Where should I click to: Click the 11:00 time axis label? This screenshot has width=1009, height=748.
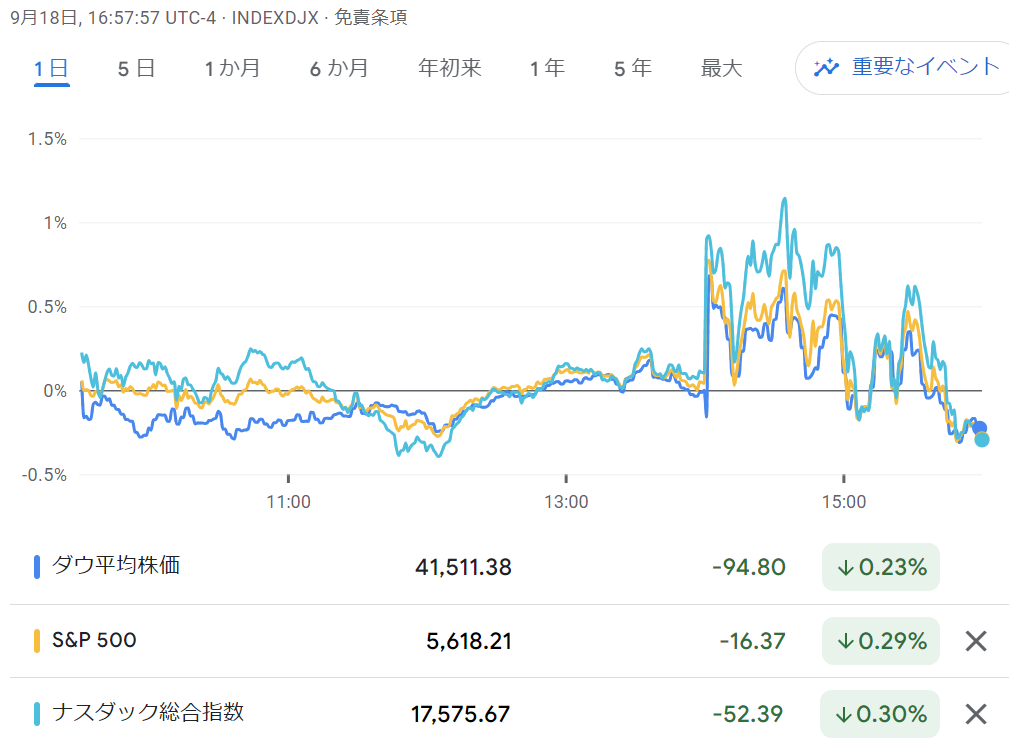point(288,501)
